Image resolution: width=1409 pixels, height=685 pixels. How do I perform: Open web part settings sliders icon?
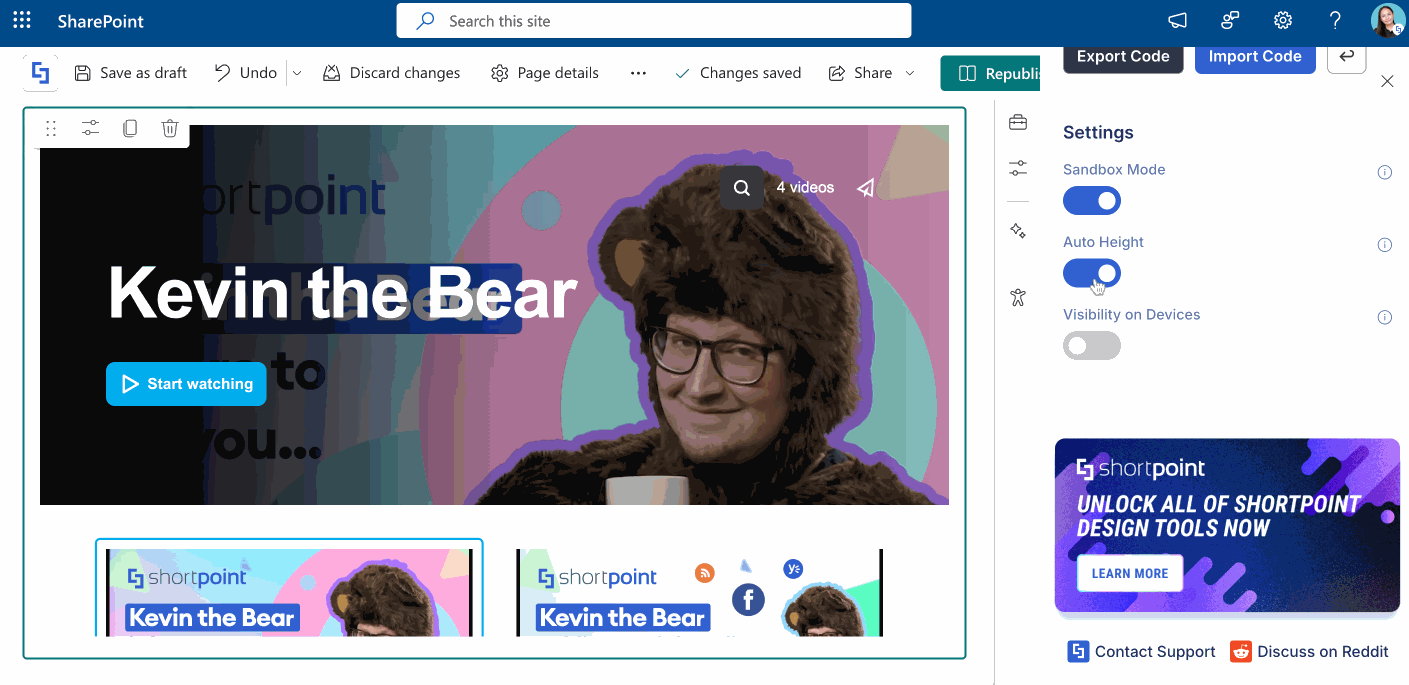click(x=90, y=128)
